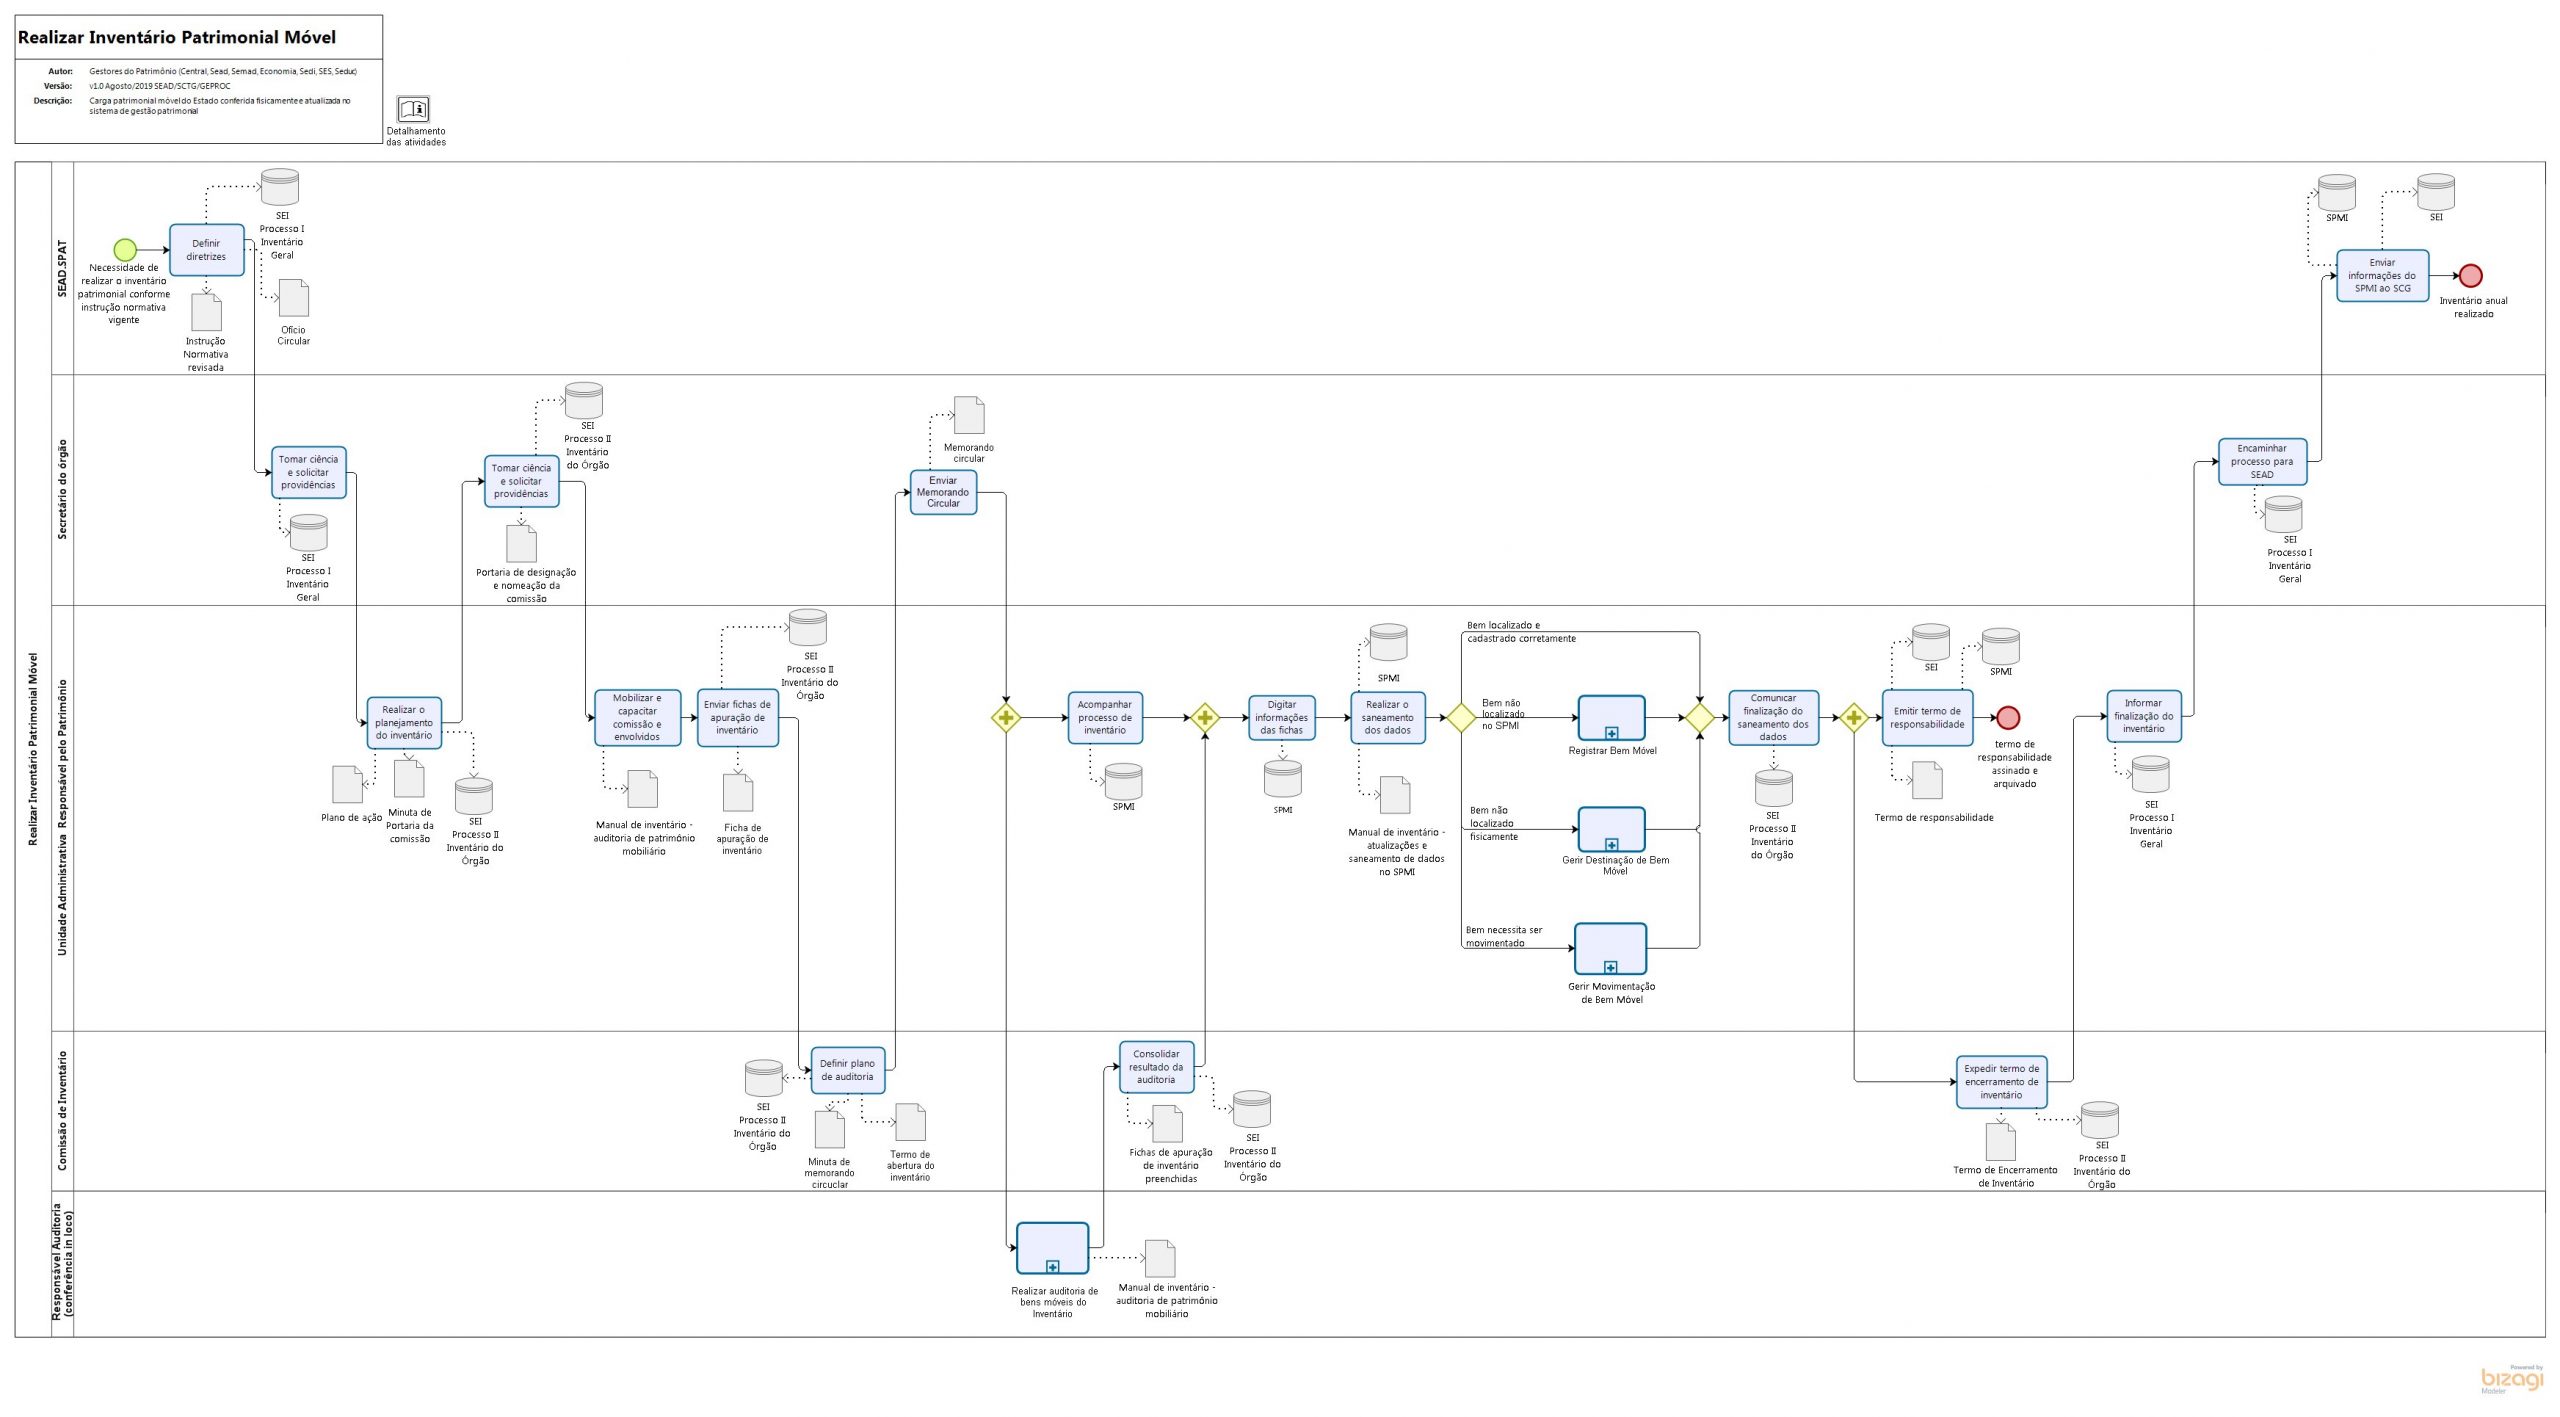2560x1417 pixels.
Task: Click the termo de responsabilidade end event
Action: [x=2008, y=718]
